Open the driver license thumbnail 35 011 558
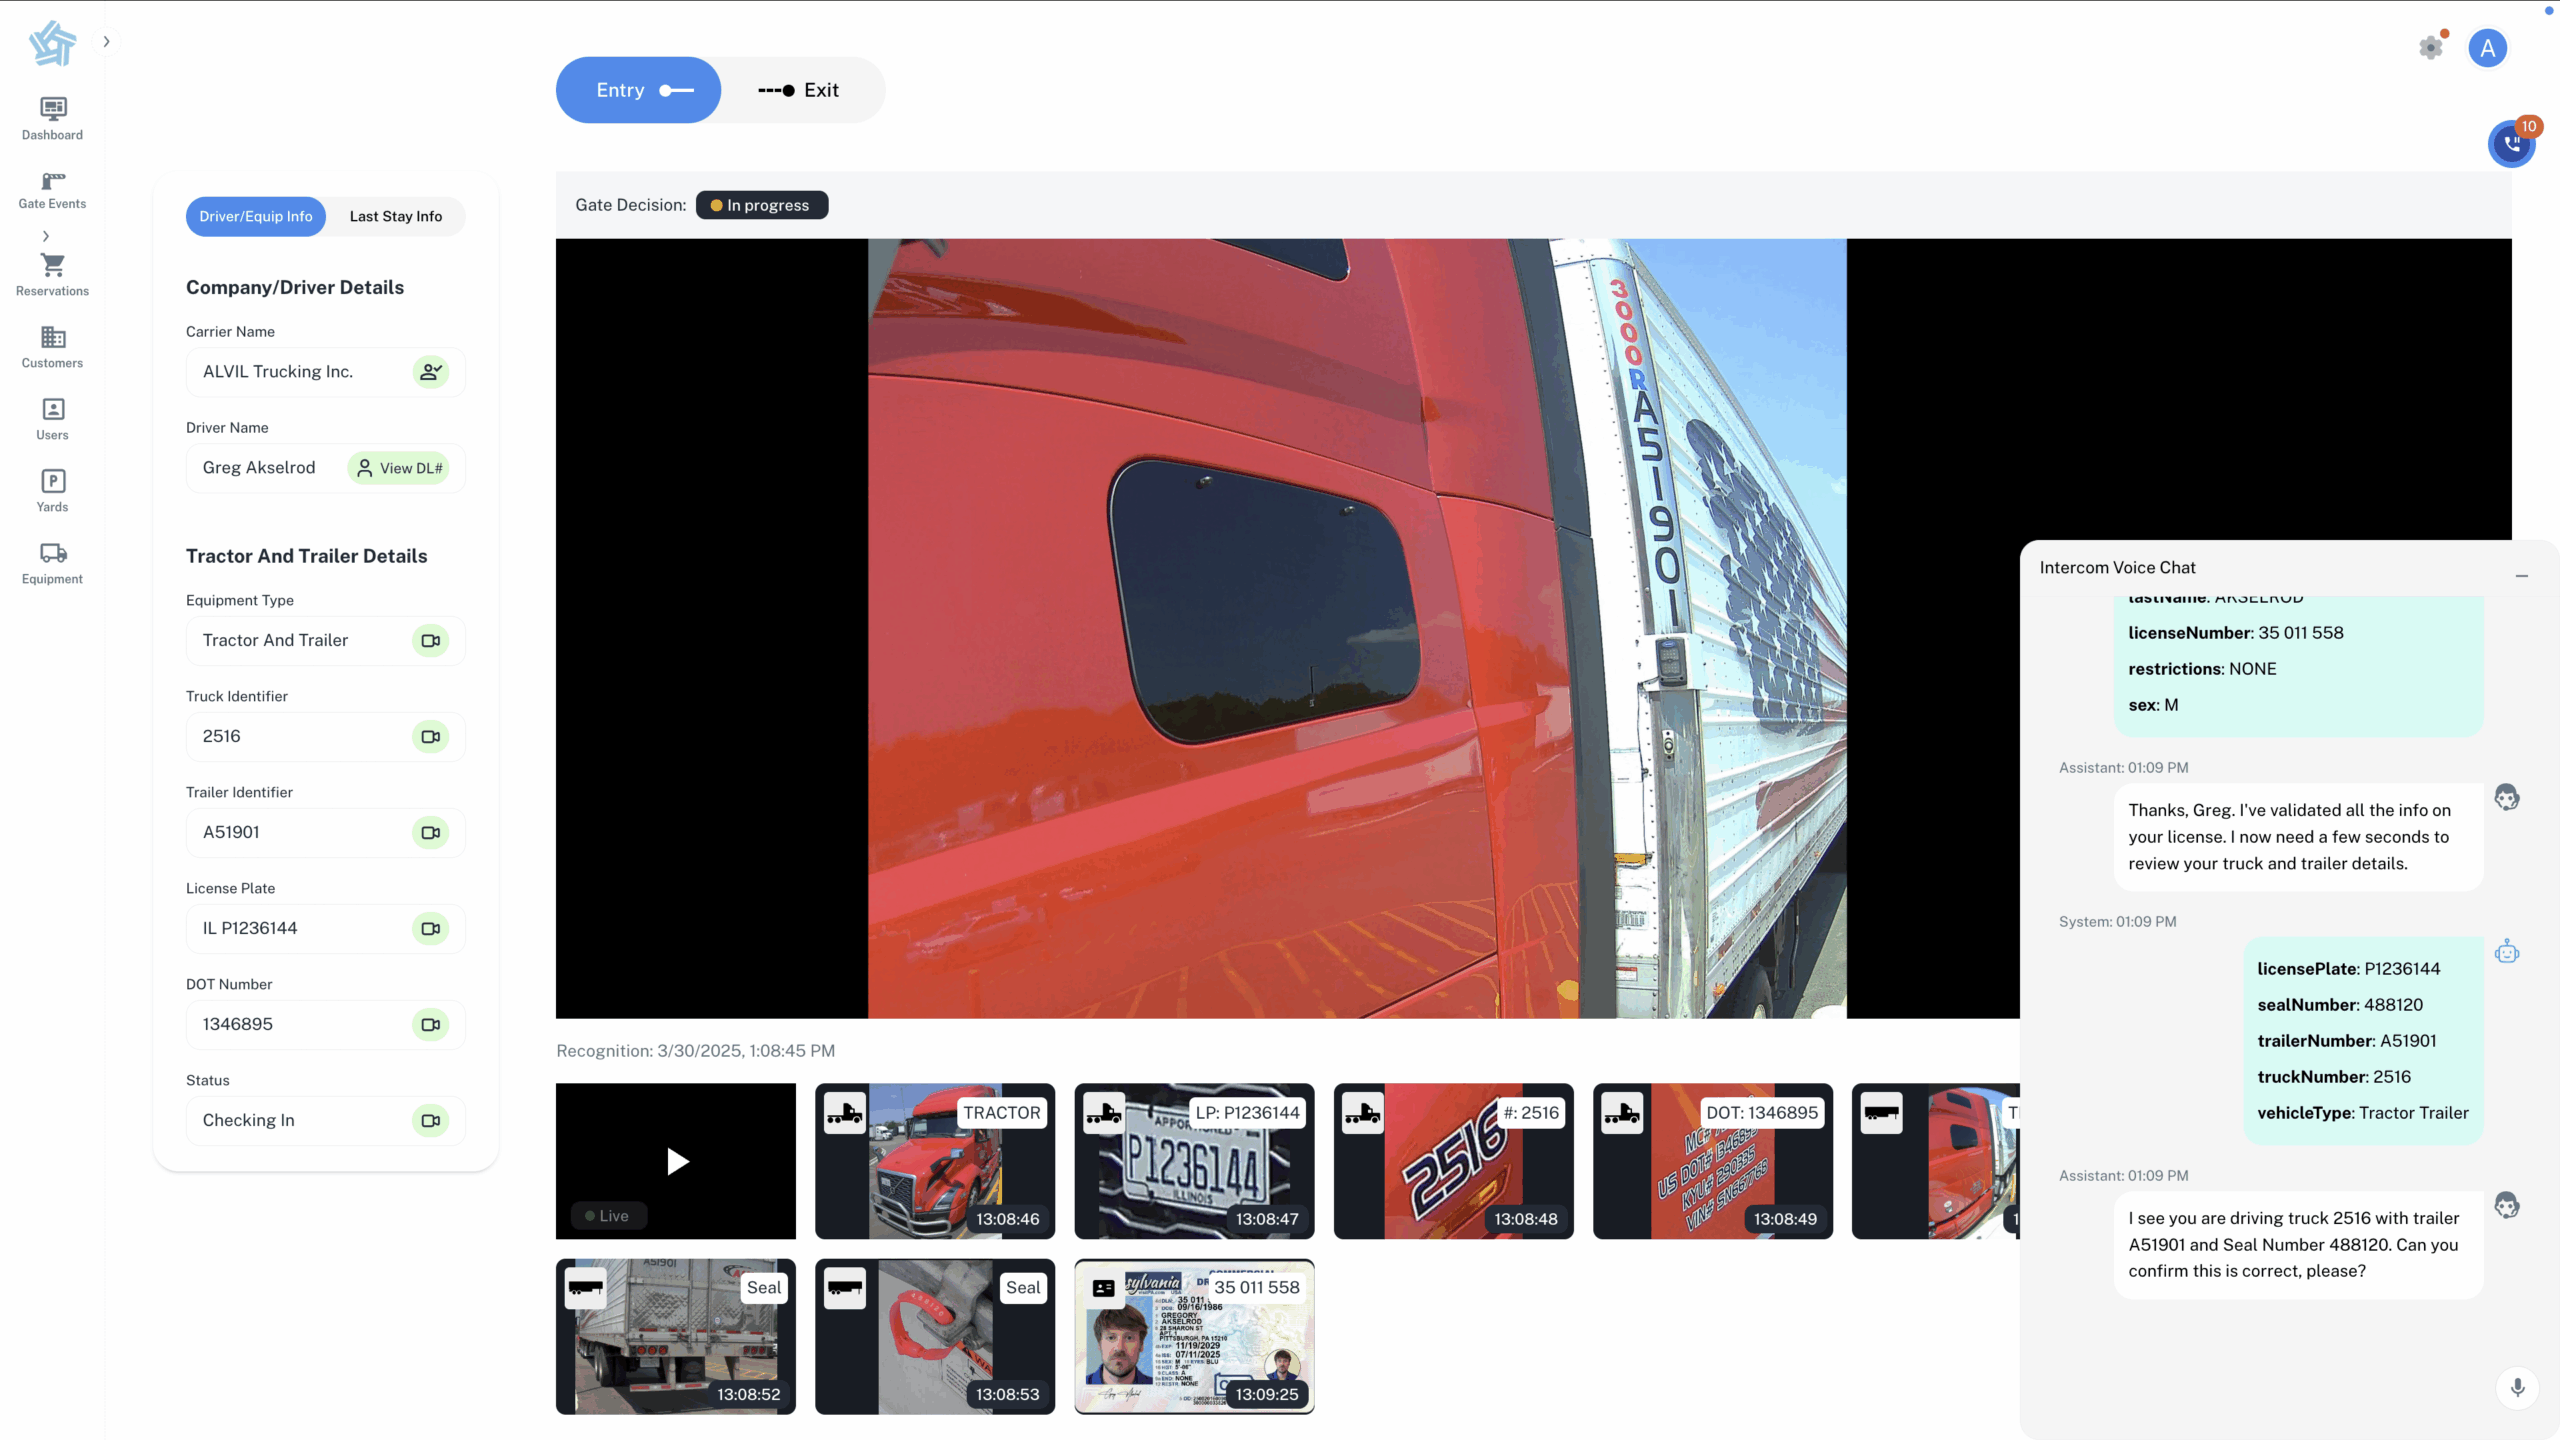Screen dimensions: 2560x1440 pos(1194,1336)
